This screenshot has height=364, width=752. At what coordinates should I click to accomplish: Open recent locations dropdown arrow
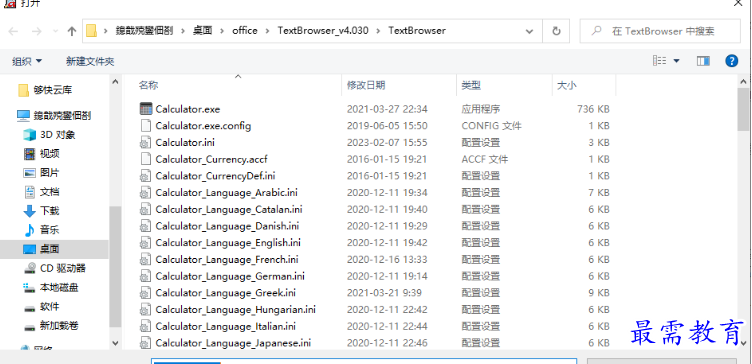[55, 31]
